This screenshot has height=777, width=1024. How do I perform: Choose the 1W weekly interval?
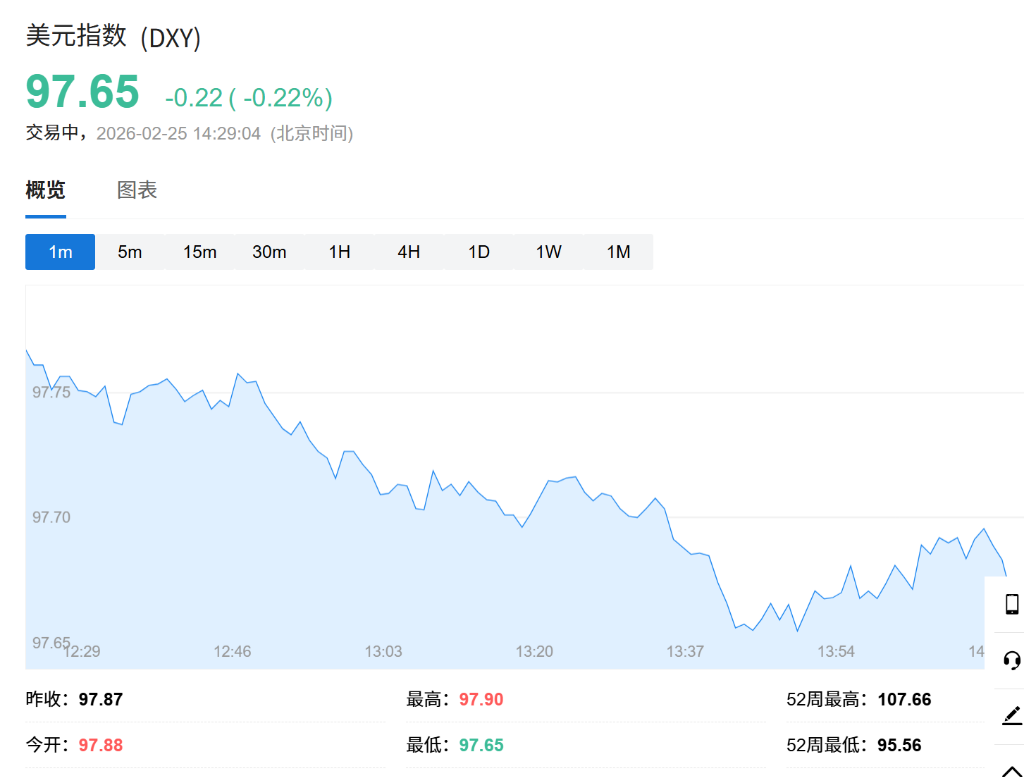(549, 252)
